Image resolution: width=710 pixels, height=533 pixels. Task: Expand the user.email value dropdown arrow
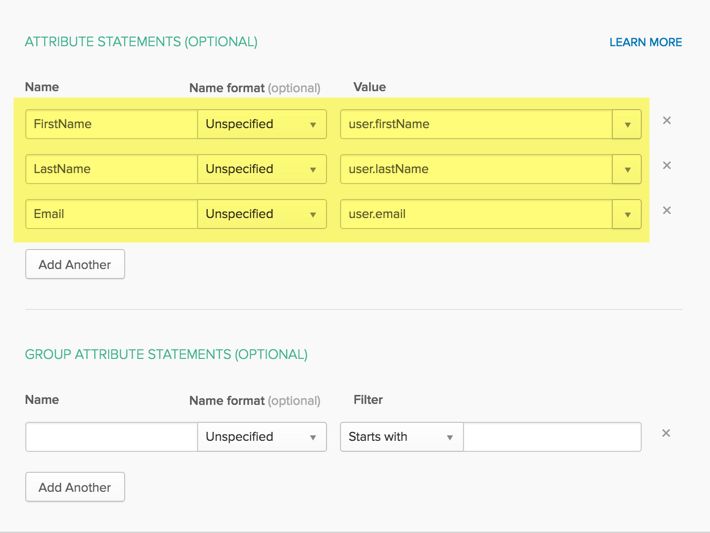click(627, 214)
